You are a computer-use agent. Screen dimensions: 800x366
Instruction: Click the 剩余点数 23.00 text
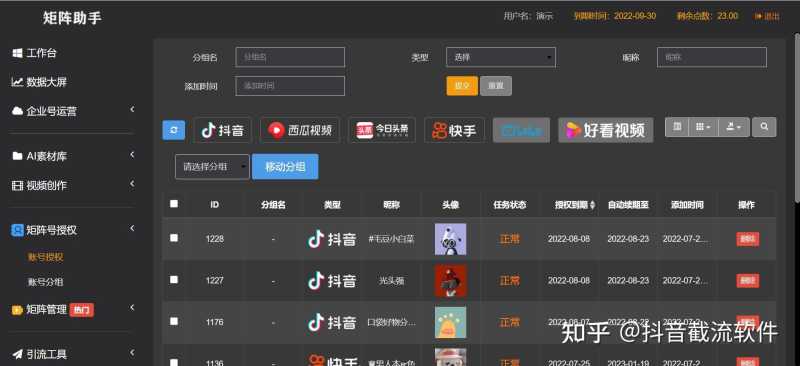(707, 16)
